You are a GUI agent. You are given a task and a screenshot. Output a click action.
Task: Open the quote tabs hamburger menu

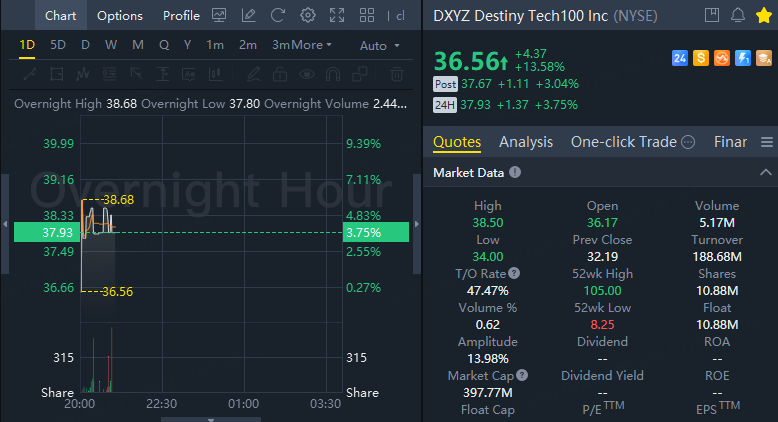[767, 142]
